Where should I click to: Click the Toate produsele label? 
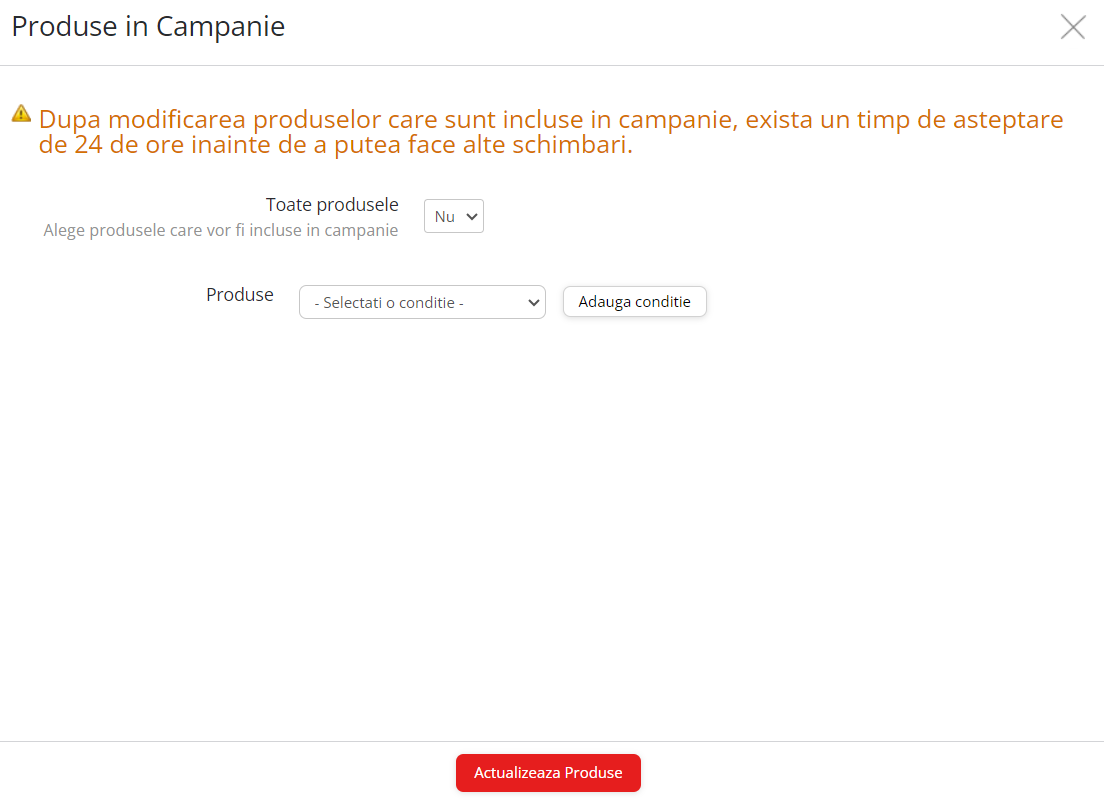pyautogui.click(x=332, y=204)
